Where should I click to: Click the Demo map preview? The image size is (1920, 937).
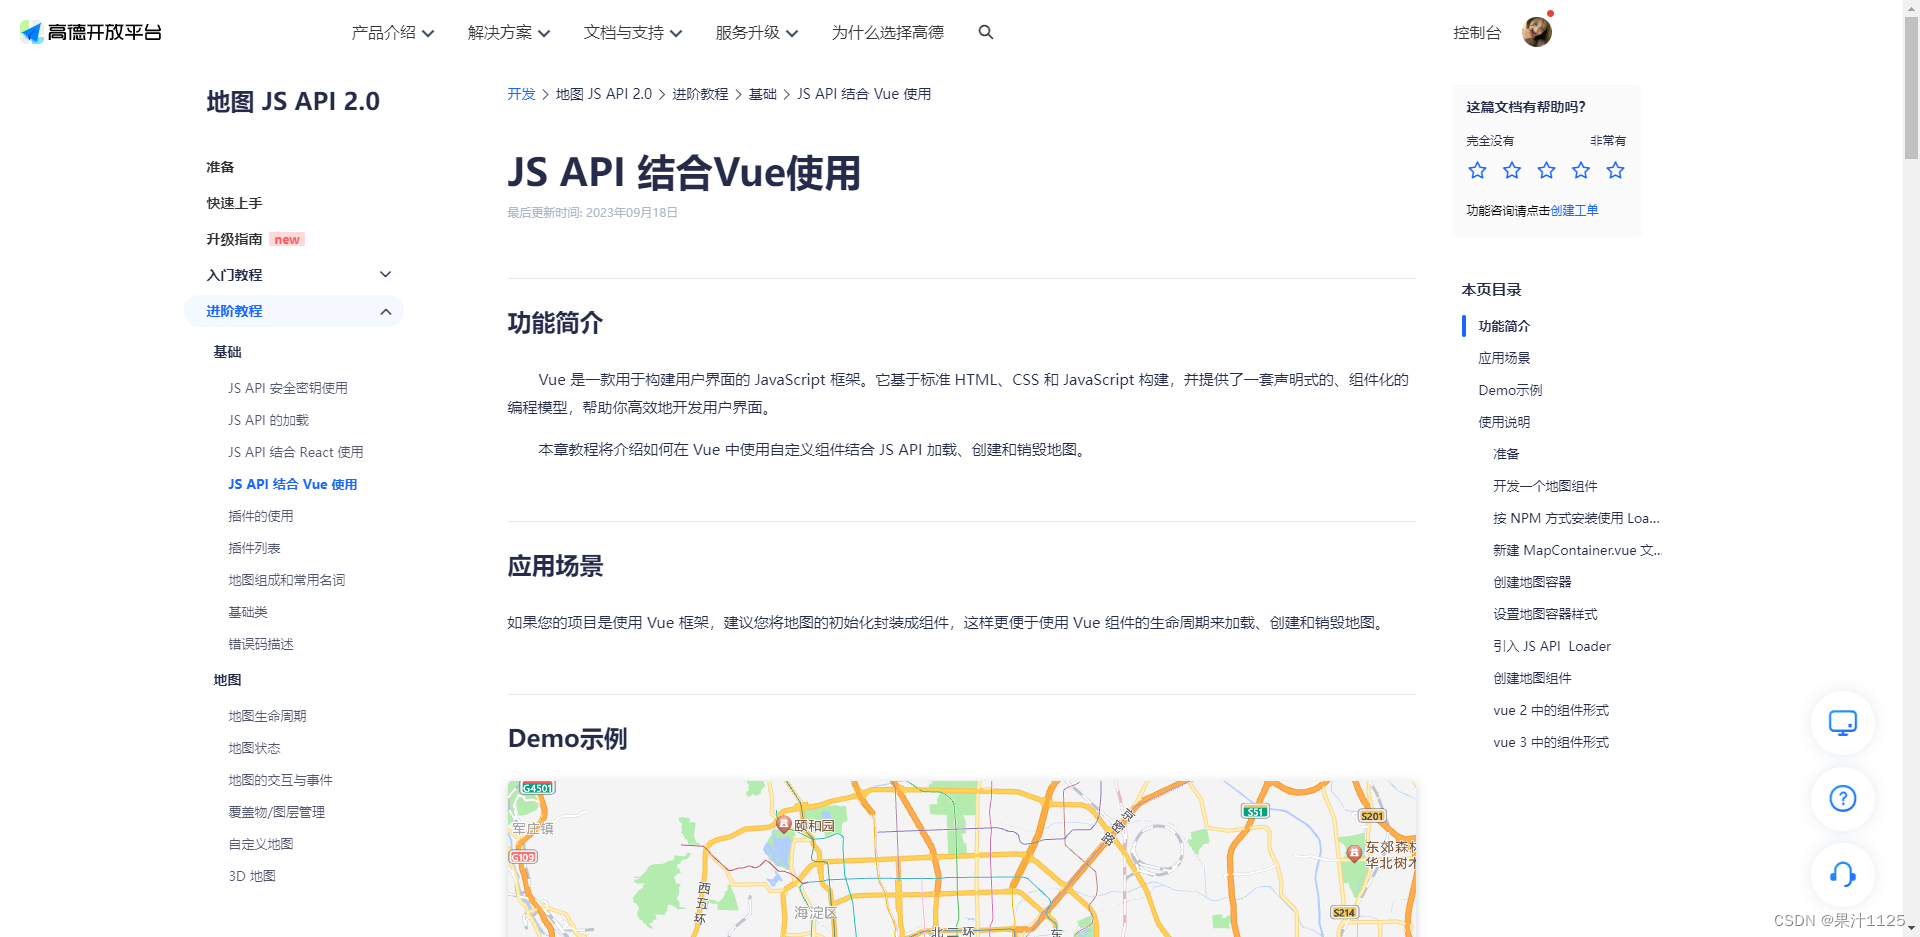click(961, 859)
